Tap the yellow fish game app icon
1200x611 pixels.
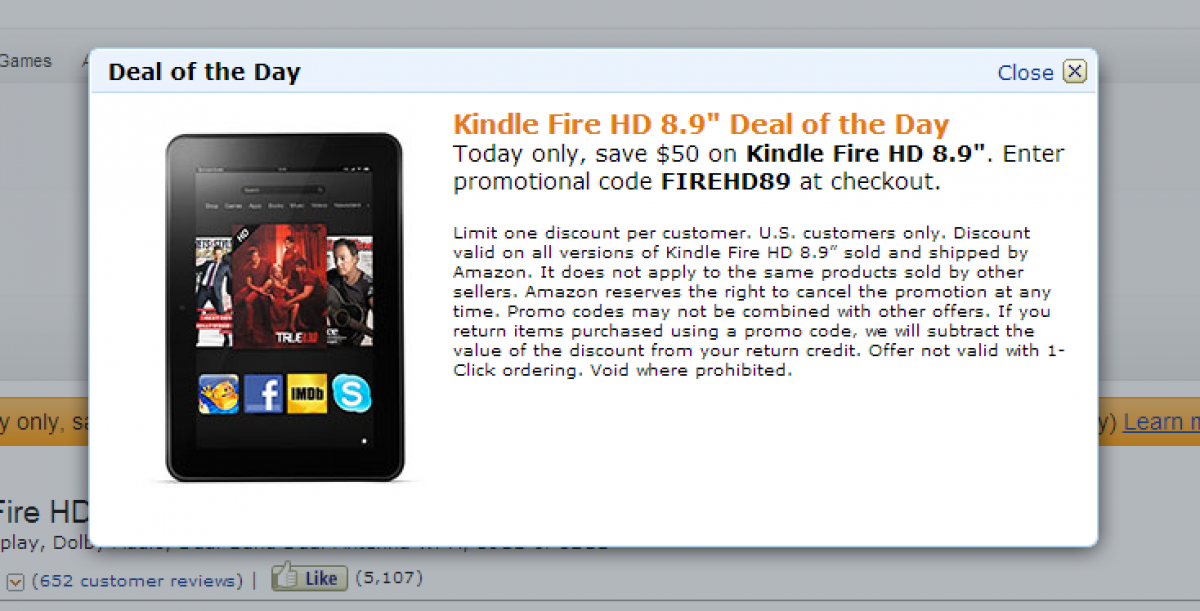(218, 393)
